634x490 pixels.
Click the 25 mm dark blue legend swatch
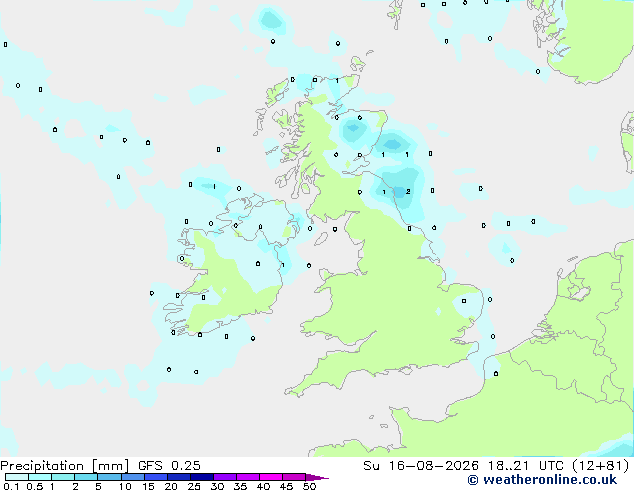click(x=202, y=477)
